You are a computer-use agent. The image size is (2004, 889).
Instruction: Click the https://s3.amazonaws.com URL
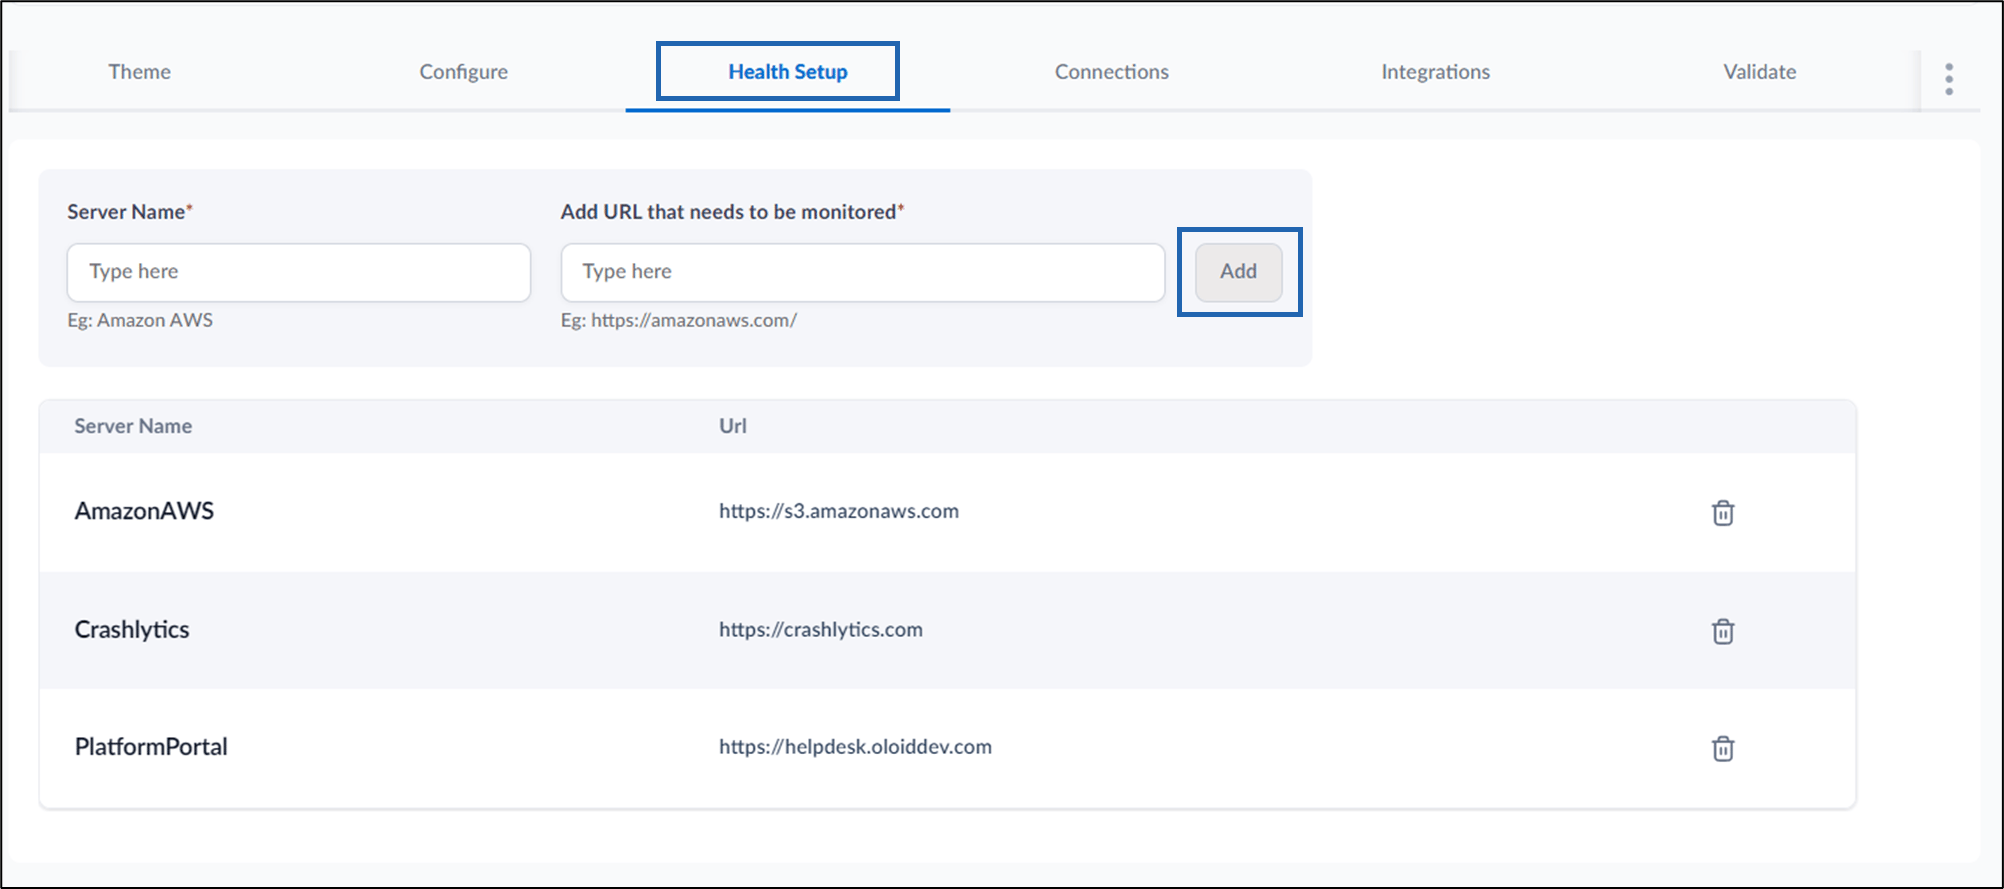838,511
